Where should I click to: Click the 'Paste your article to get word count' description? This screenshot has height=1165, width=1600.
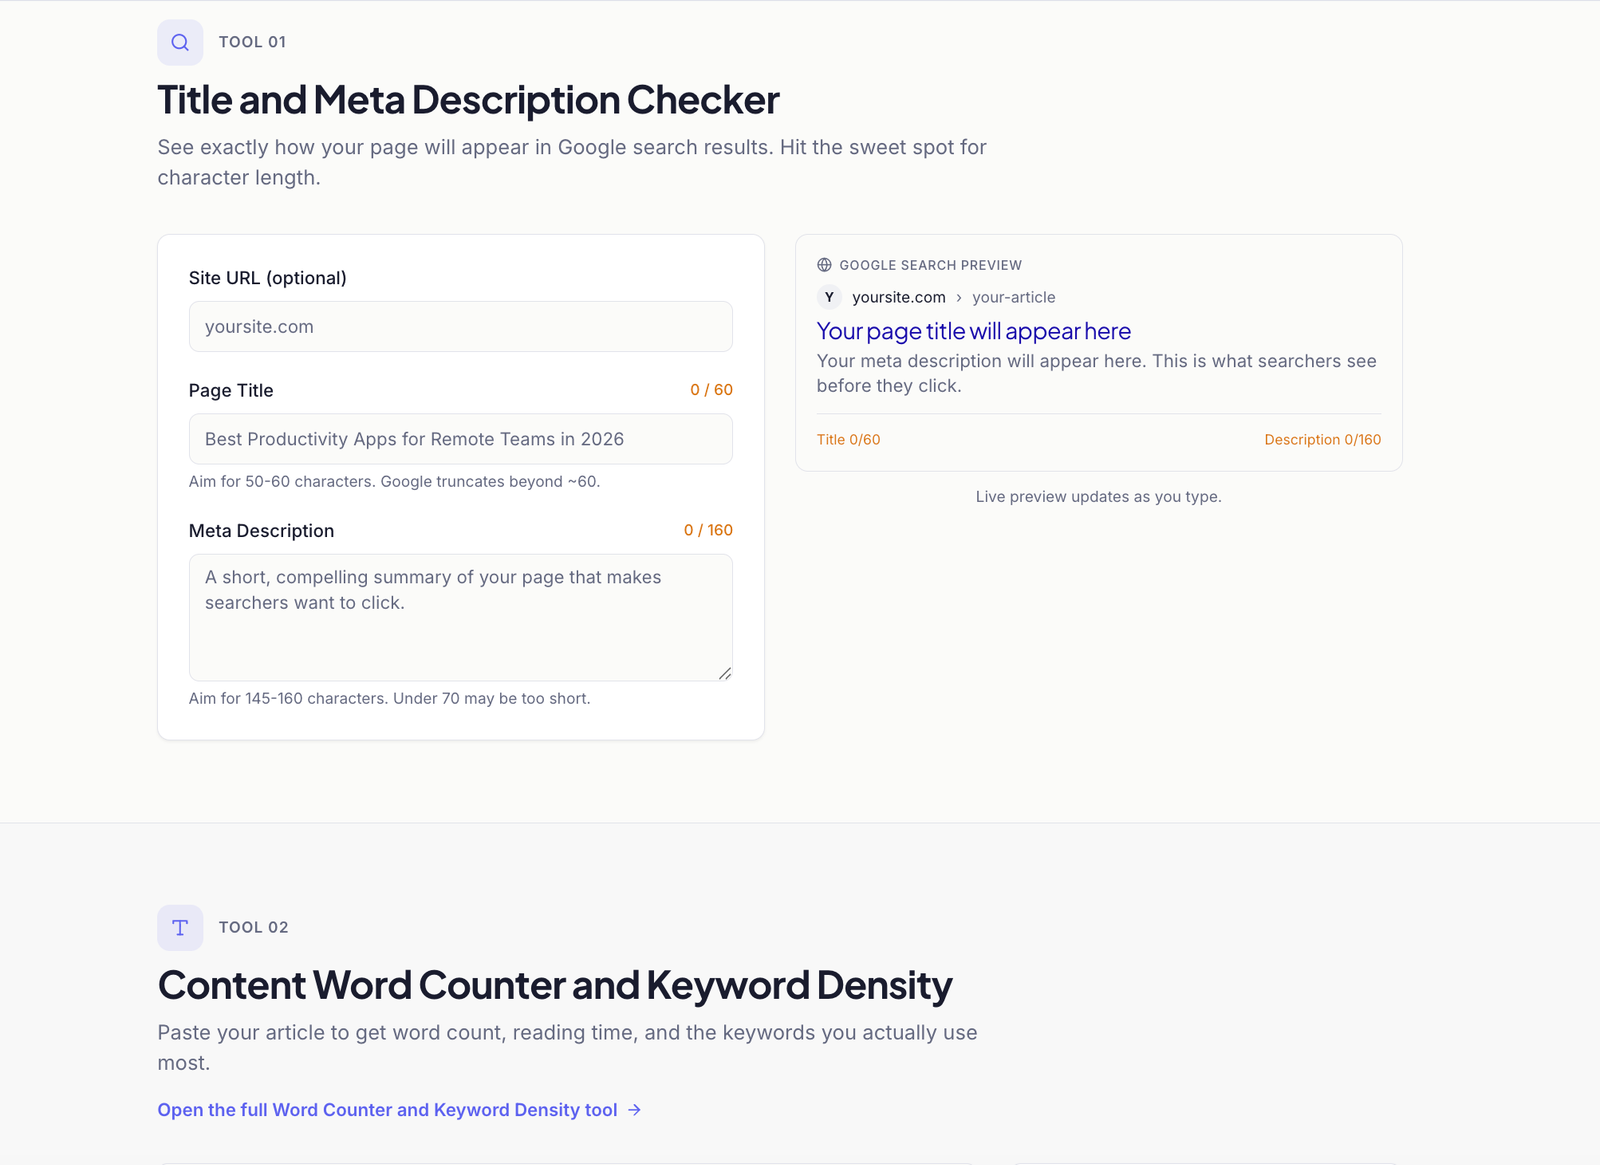tap(567, 1047)
